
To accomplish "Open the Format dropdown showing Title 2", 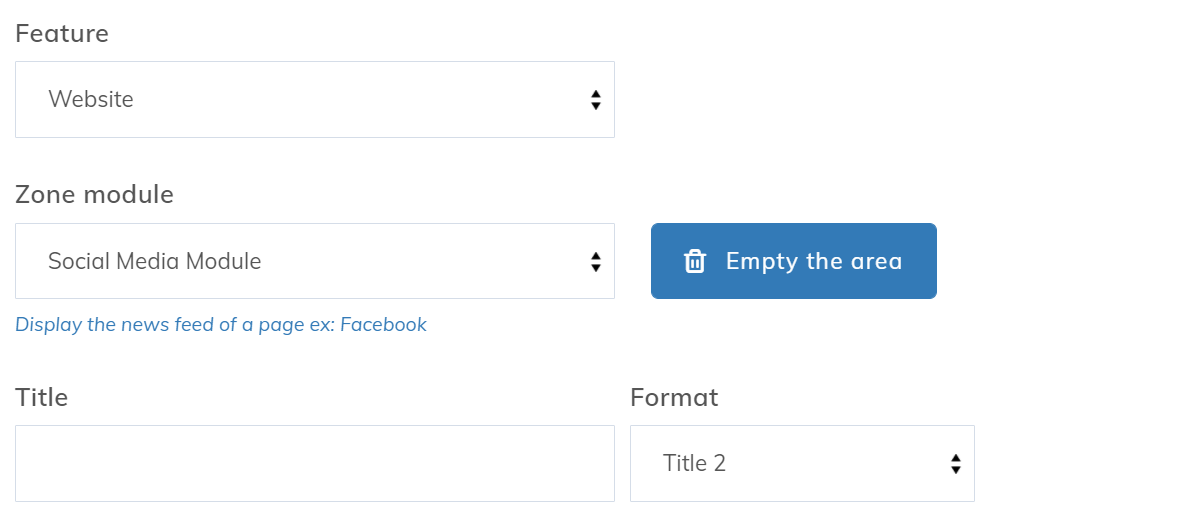I will [801, 464].
